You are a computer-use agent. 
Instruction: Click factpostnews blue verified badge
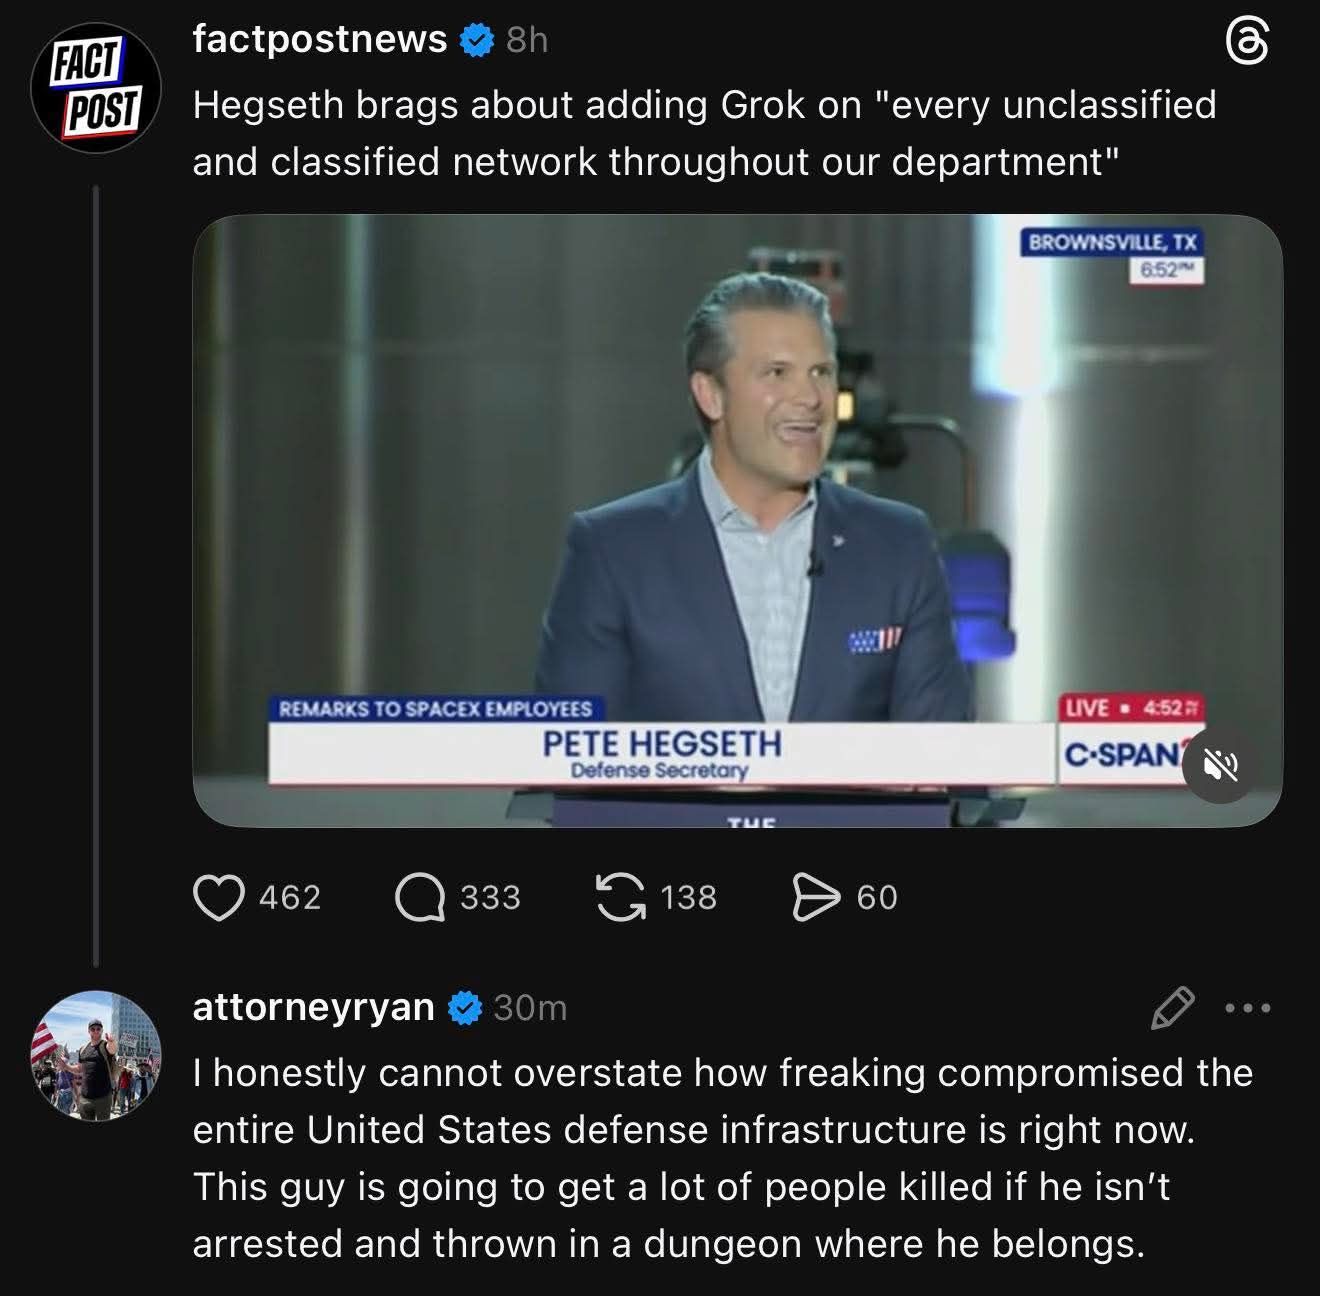(x=476, y=40)
